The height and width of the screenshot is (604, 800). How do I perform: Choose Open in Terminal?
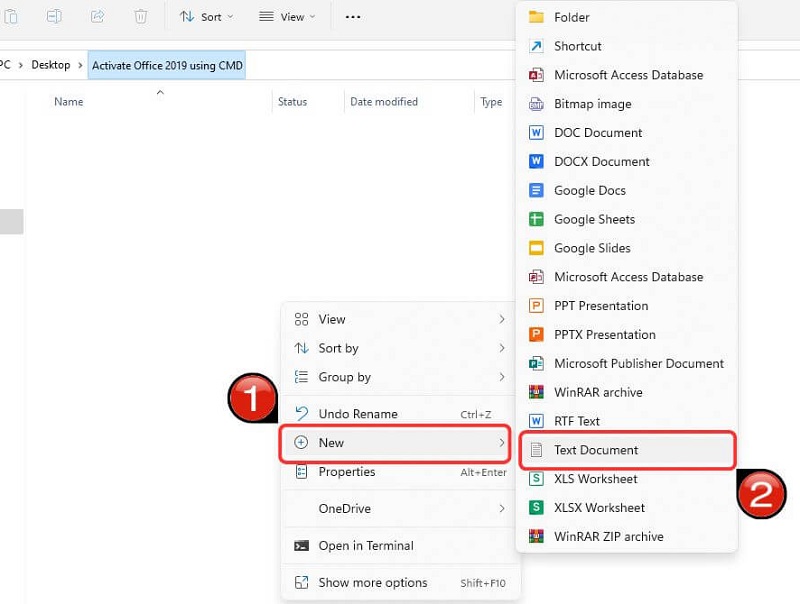click(x=399, y=545)
